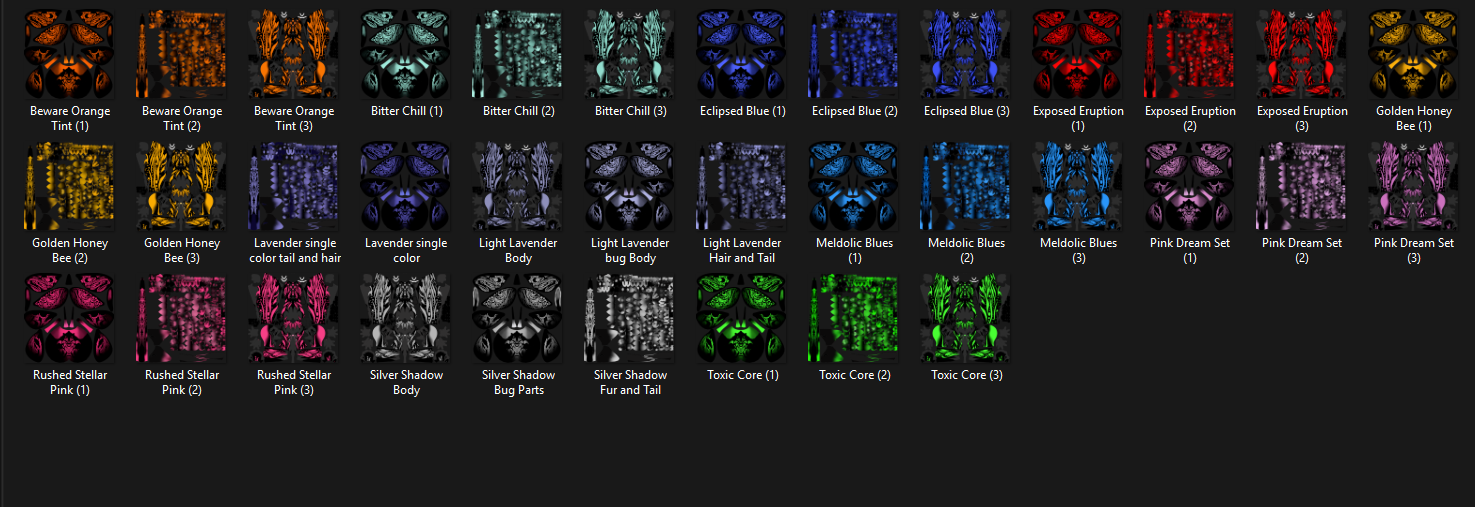Select the Meldolic Blues (1) thumbnail
This screenshot has width=1475, height=507.
854,186
